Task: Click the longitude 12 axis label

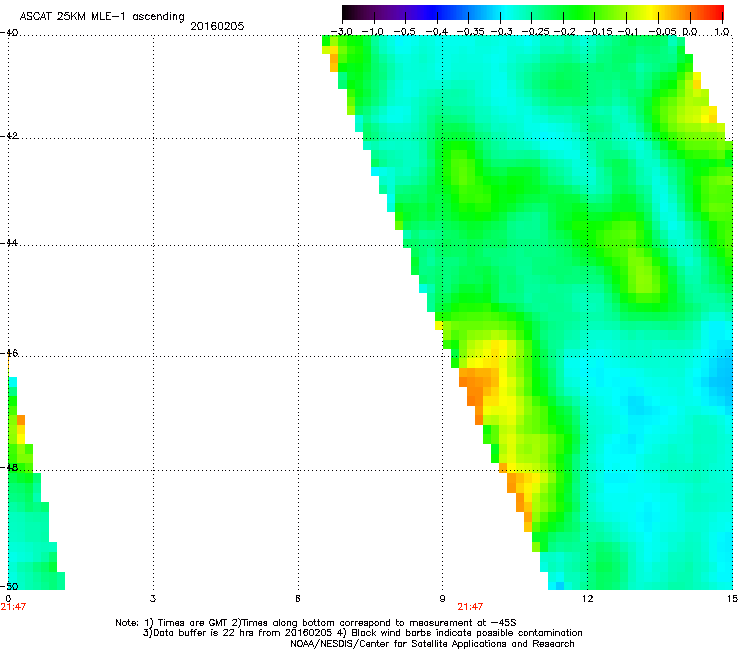Action: click(587, 599)
